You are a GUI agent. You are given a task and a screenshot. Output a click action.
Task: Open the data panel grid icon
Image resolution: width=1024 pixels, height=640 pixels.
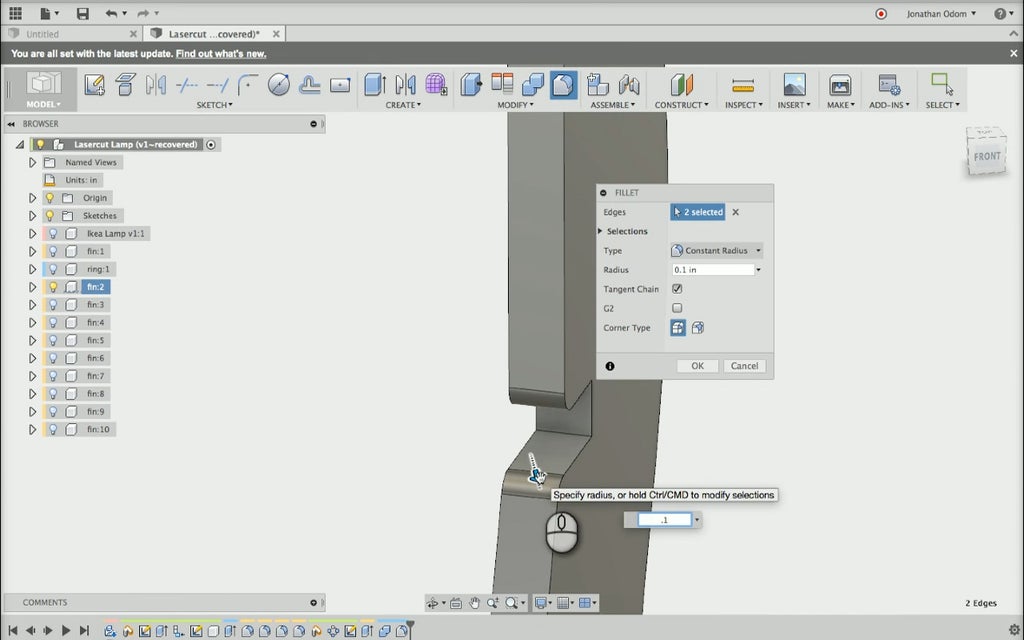[15, 14]
